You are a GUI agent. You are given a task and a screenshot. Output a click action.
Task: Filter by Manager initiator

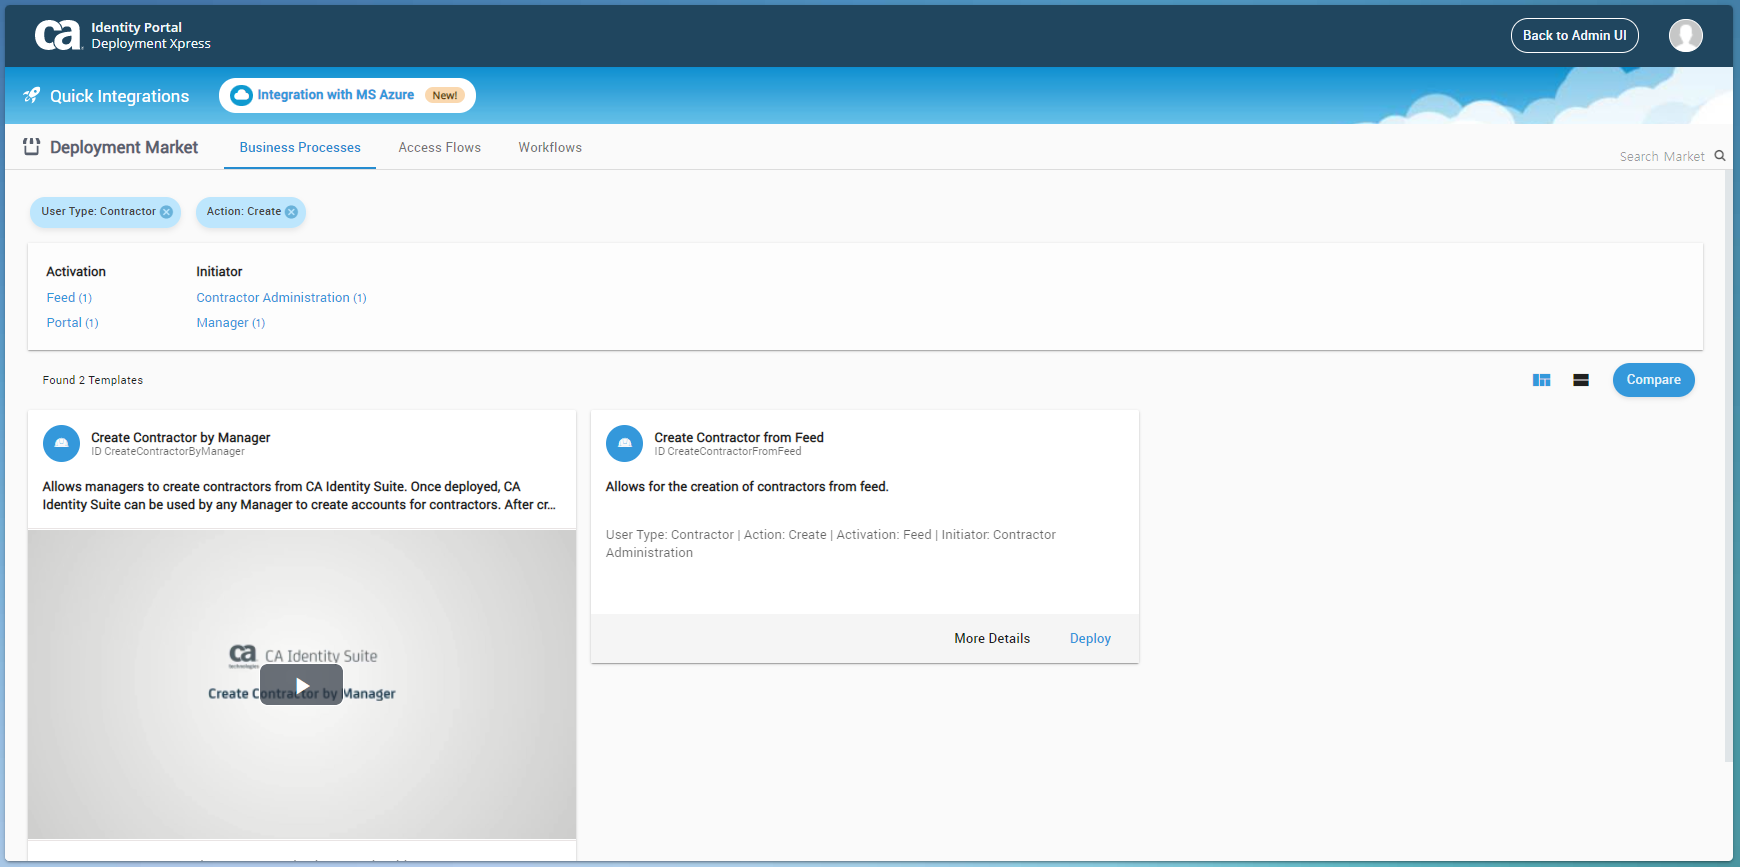(x=230, y=323)
